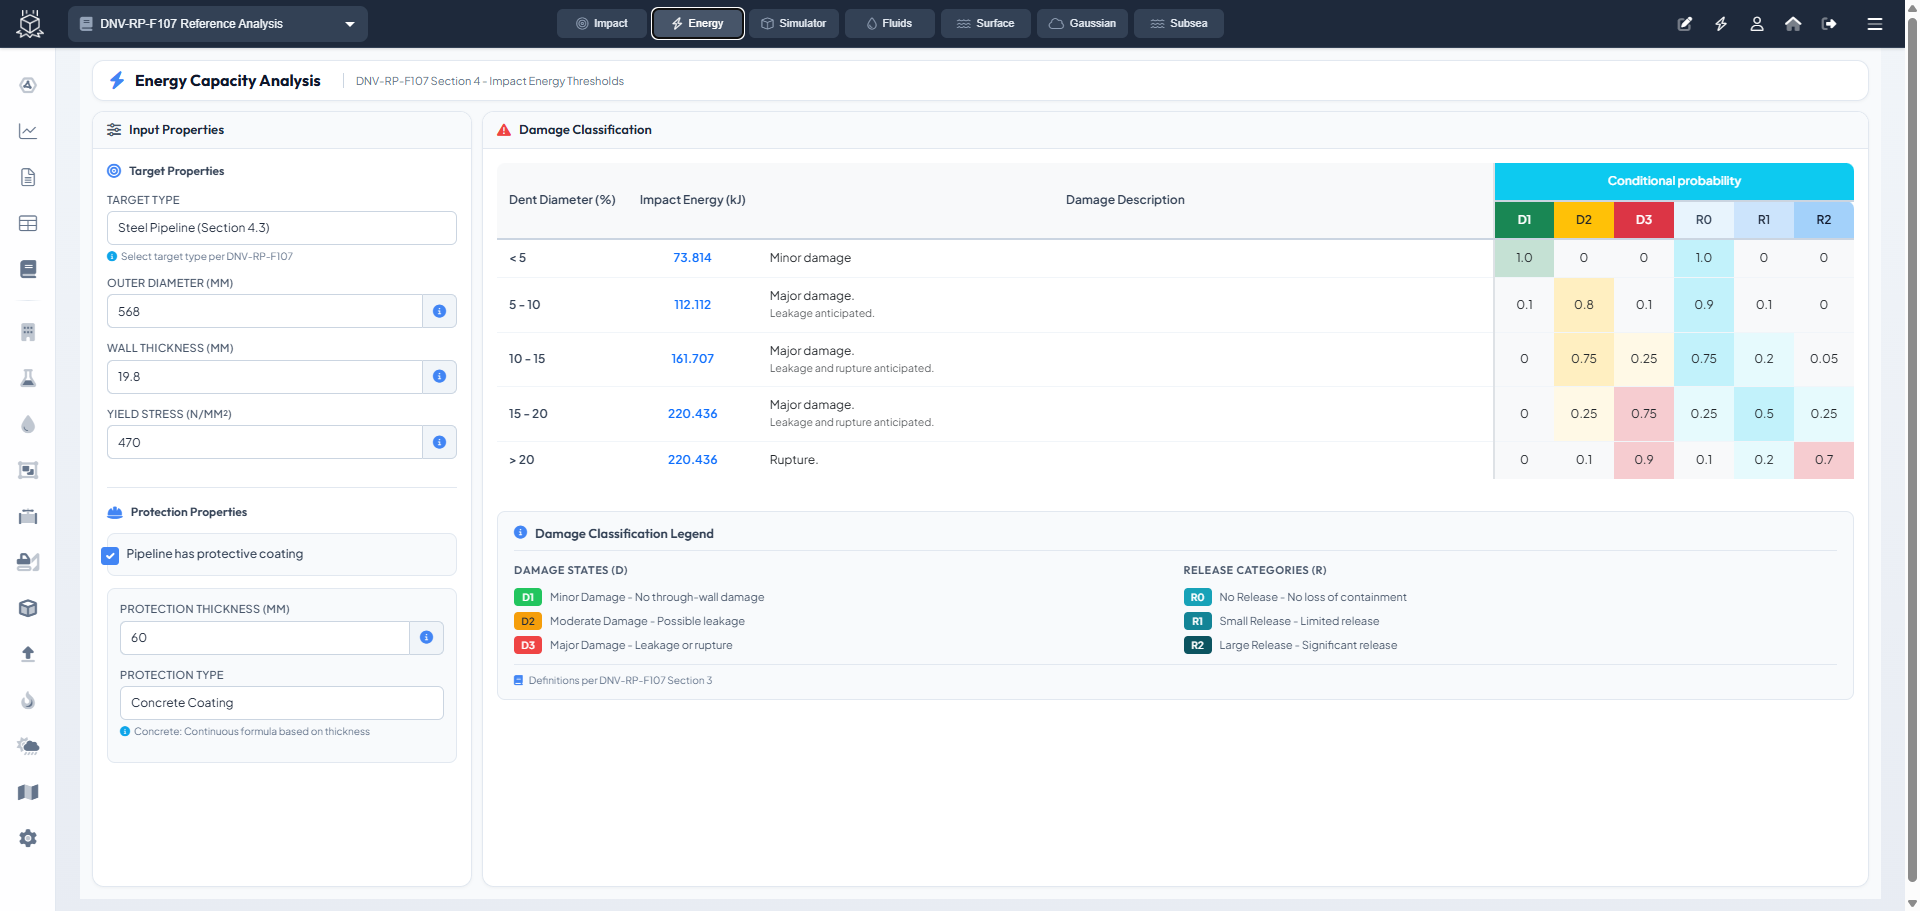This screenshot has width=1920, height=911.
Task: Open settings gear in left sidebar
Action: point(28,838)
